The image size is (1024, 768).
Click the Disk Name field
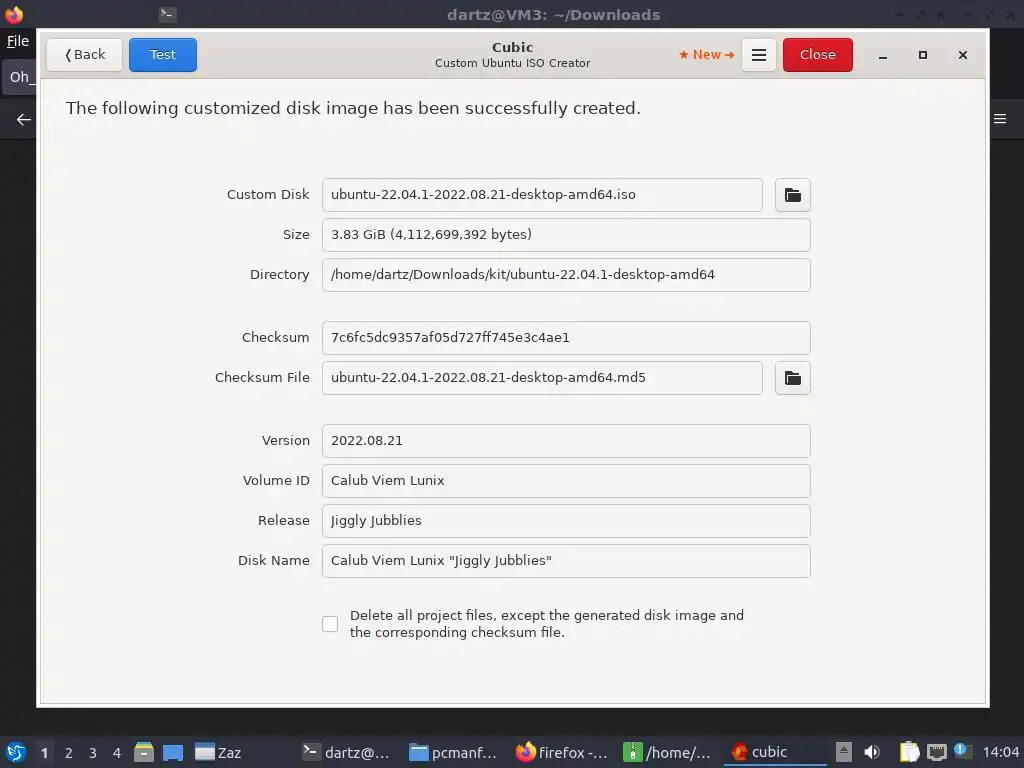566,560
